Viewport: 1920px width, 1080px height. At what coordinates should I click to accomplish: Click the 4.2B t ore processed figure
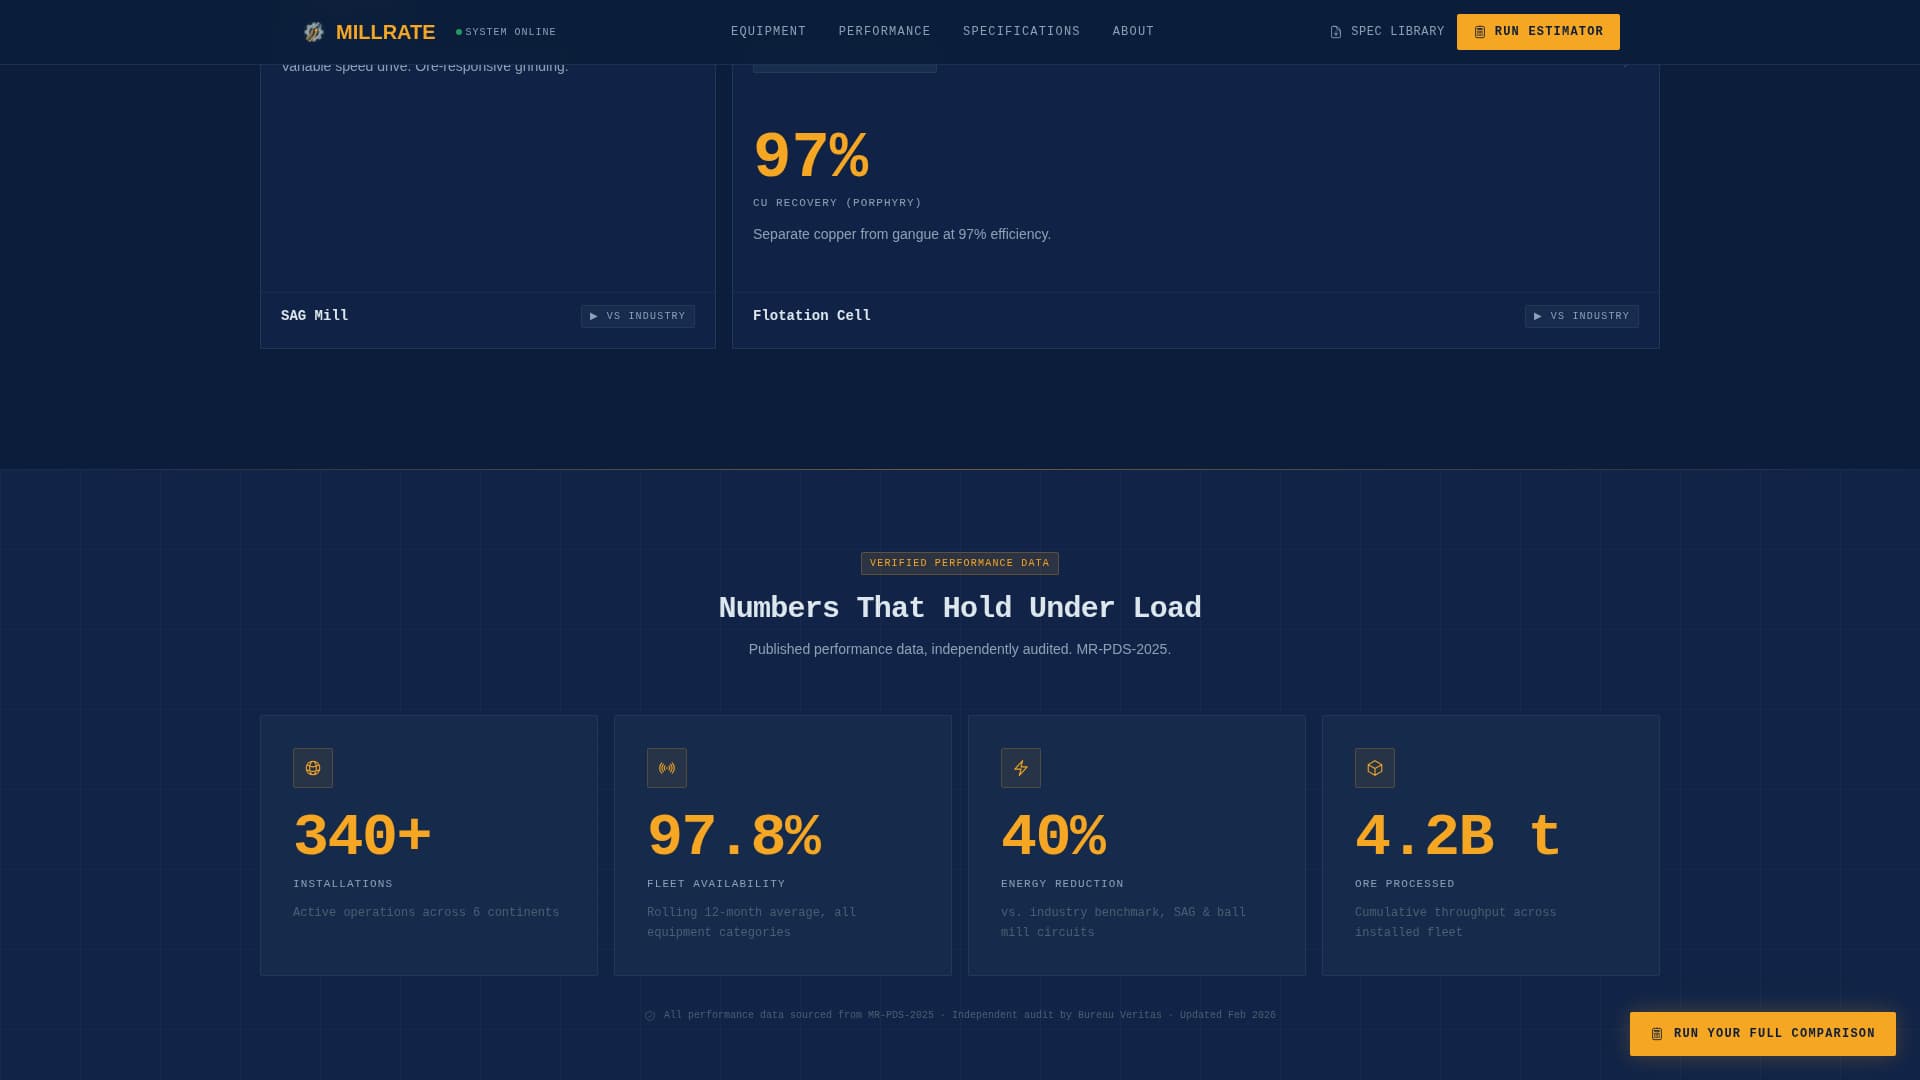tap(1457, 837)
